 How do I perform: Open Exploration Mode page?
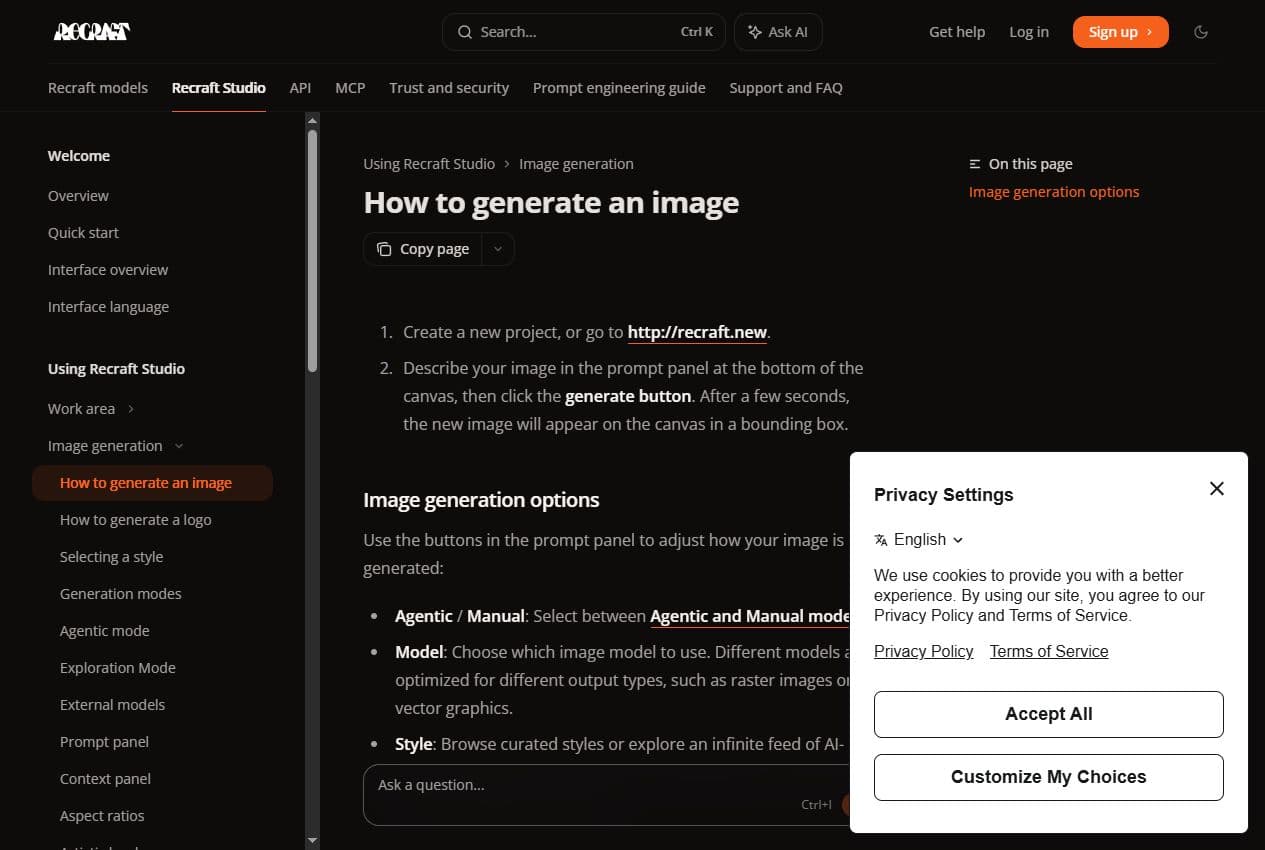(117, 668)
